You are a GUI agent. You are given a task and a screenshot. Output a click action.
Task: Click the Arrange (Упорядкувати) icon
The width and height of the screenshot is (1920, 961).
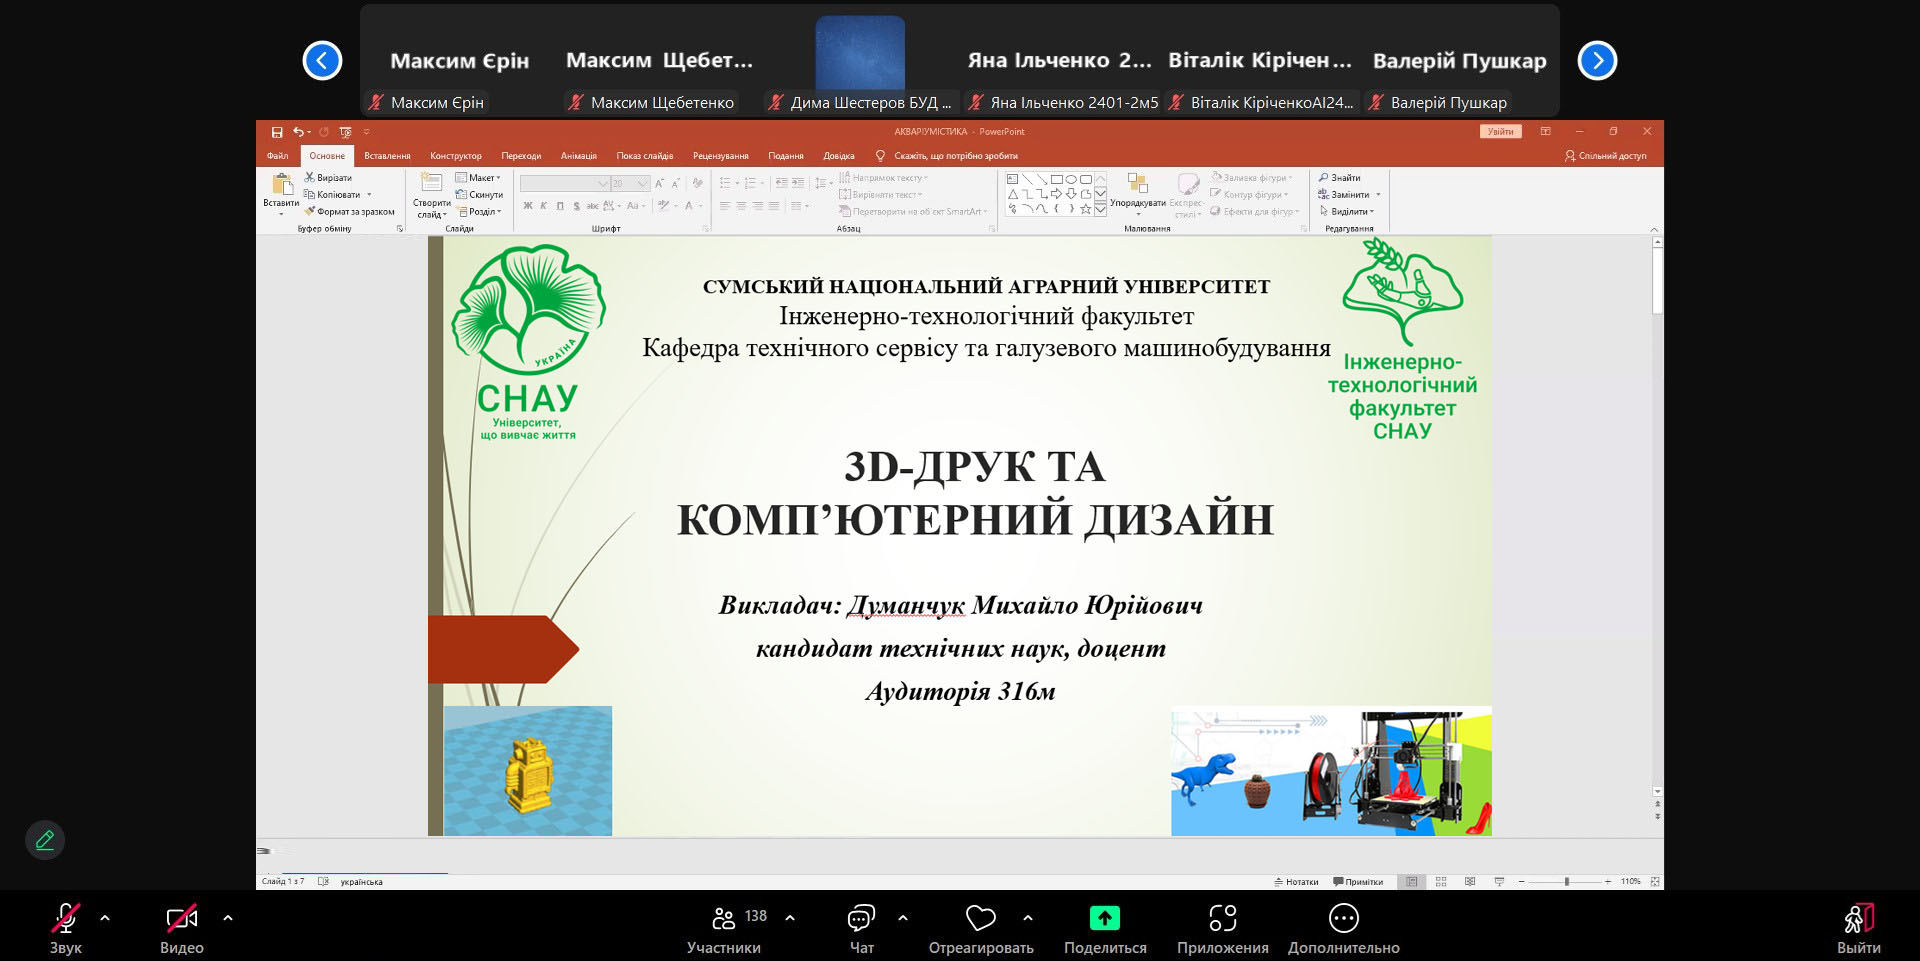pos(1137,184)
